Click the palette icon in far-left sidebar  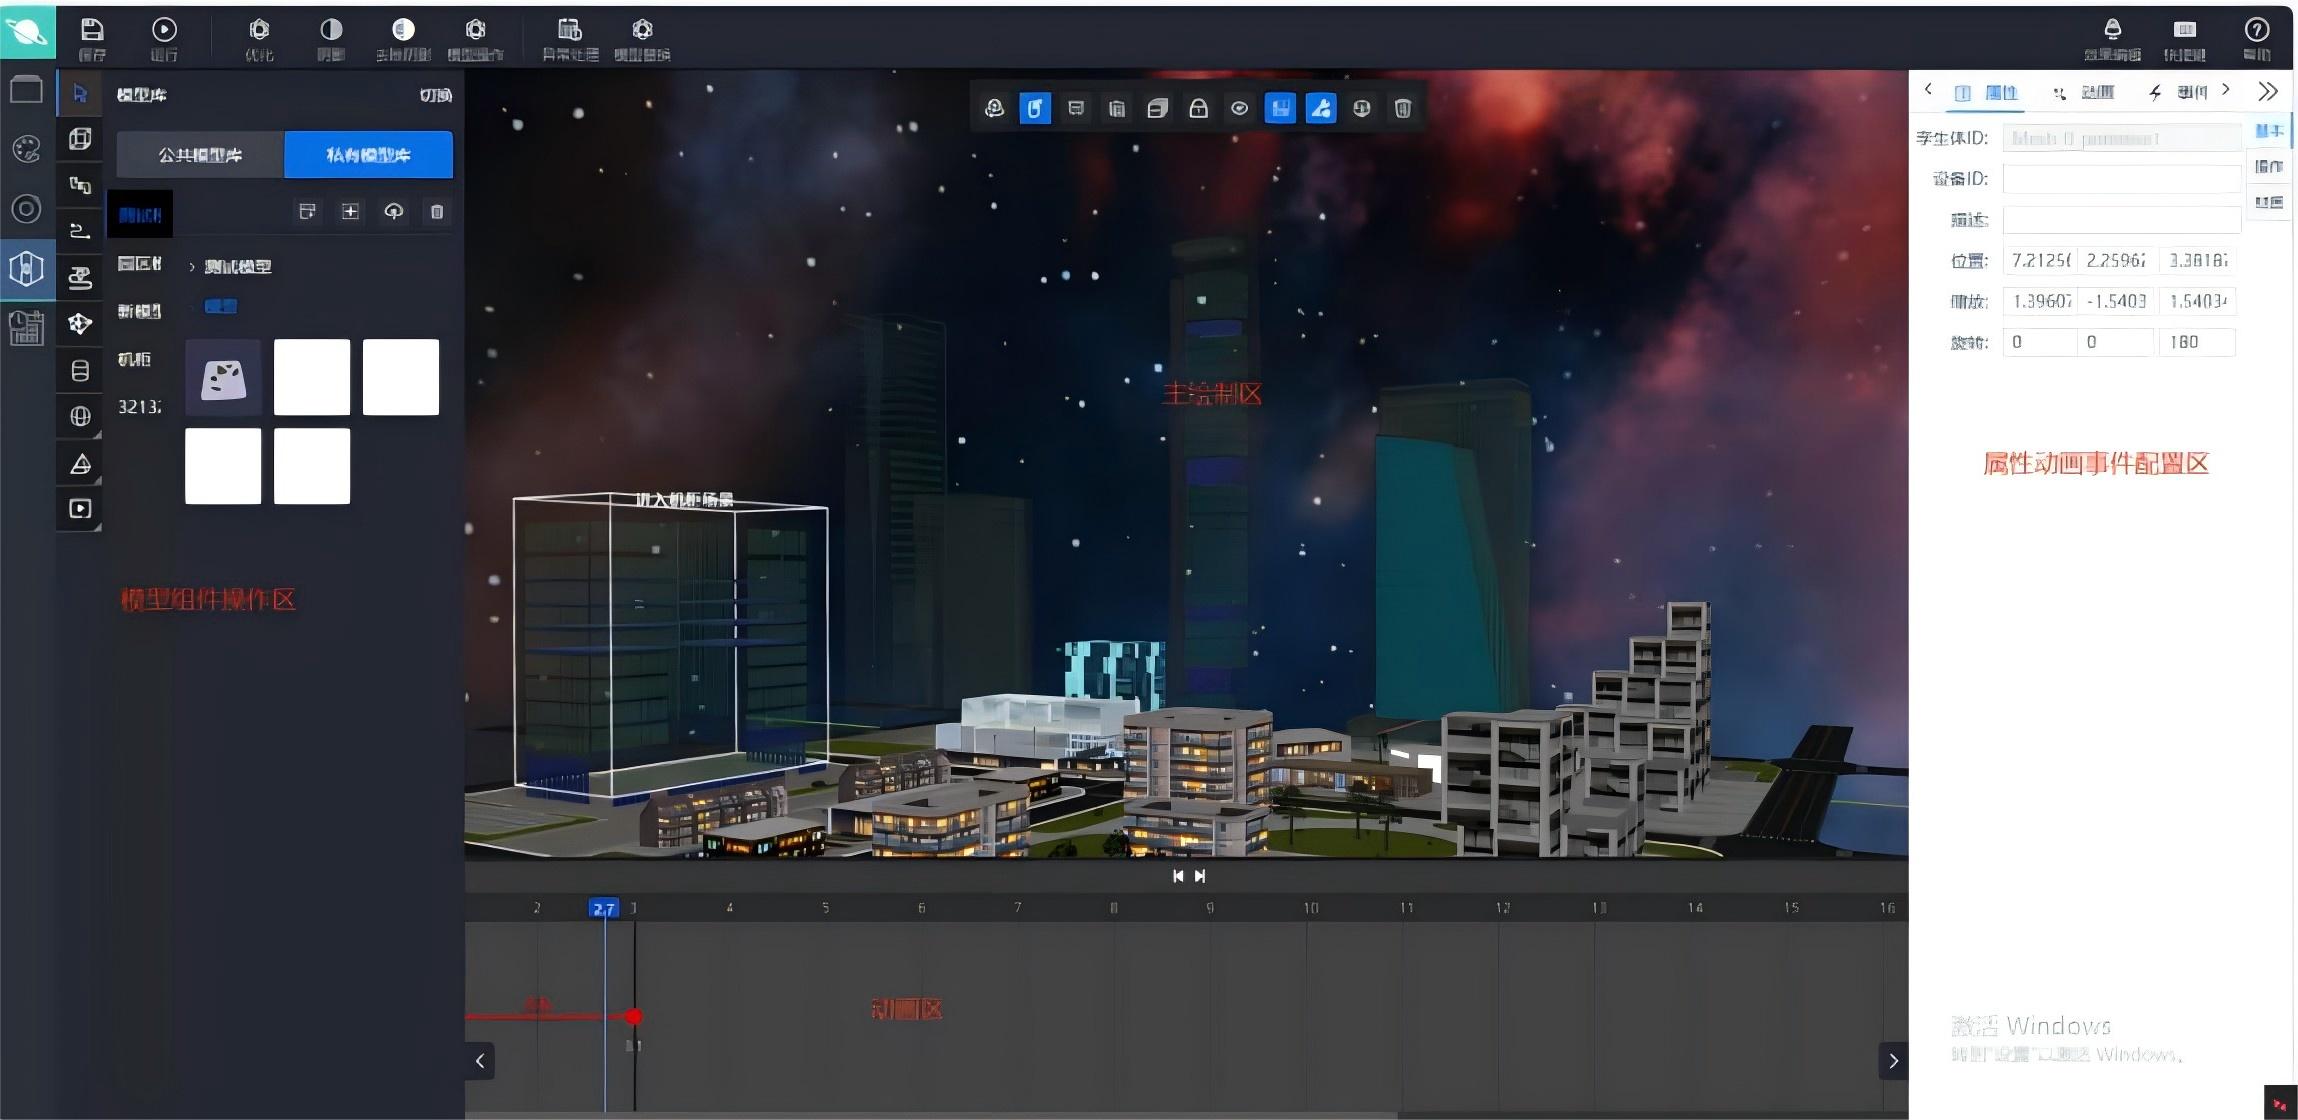26,149
